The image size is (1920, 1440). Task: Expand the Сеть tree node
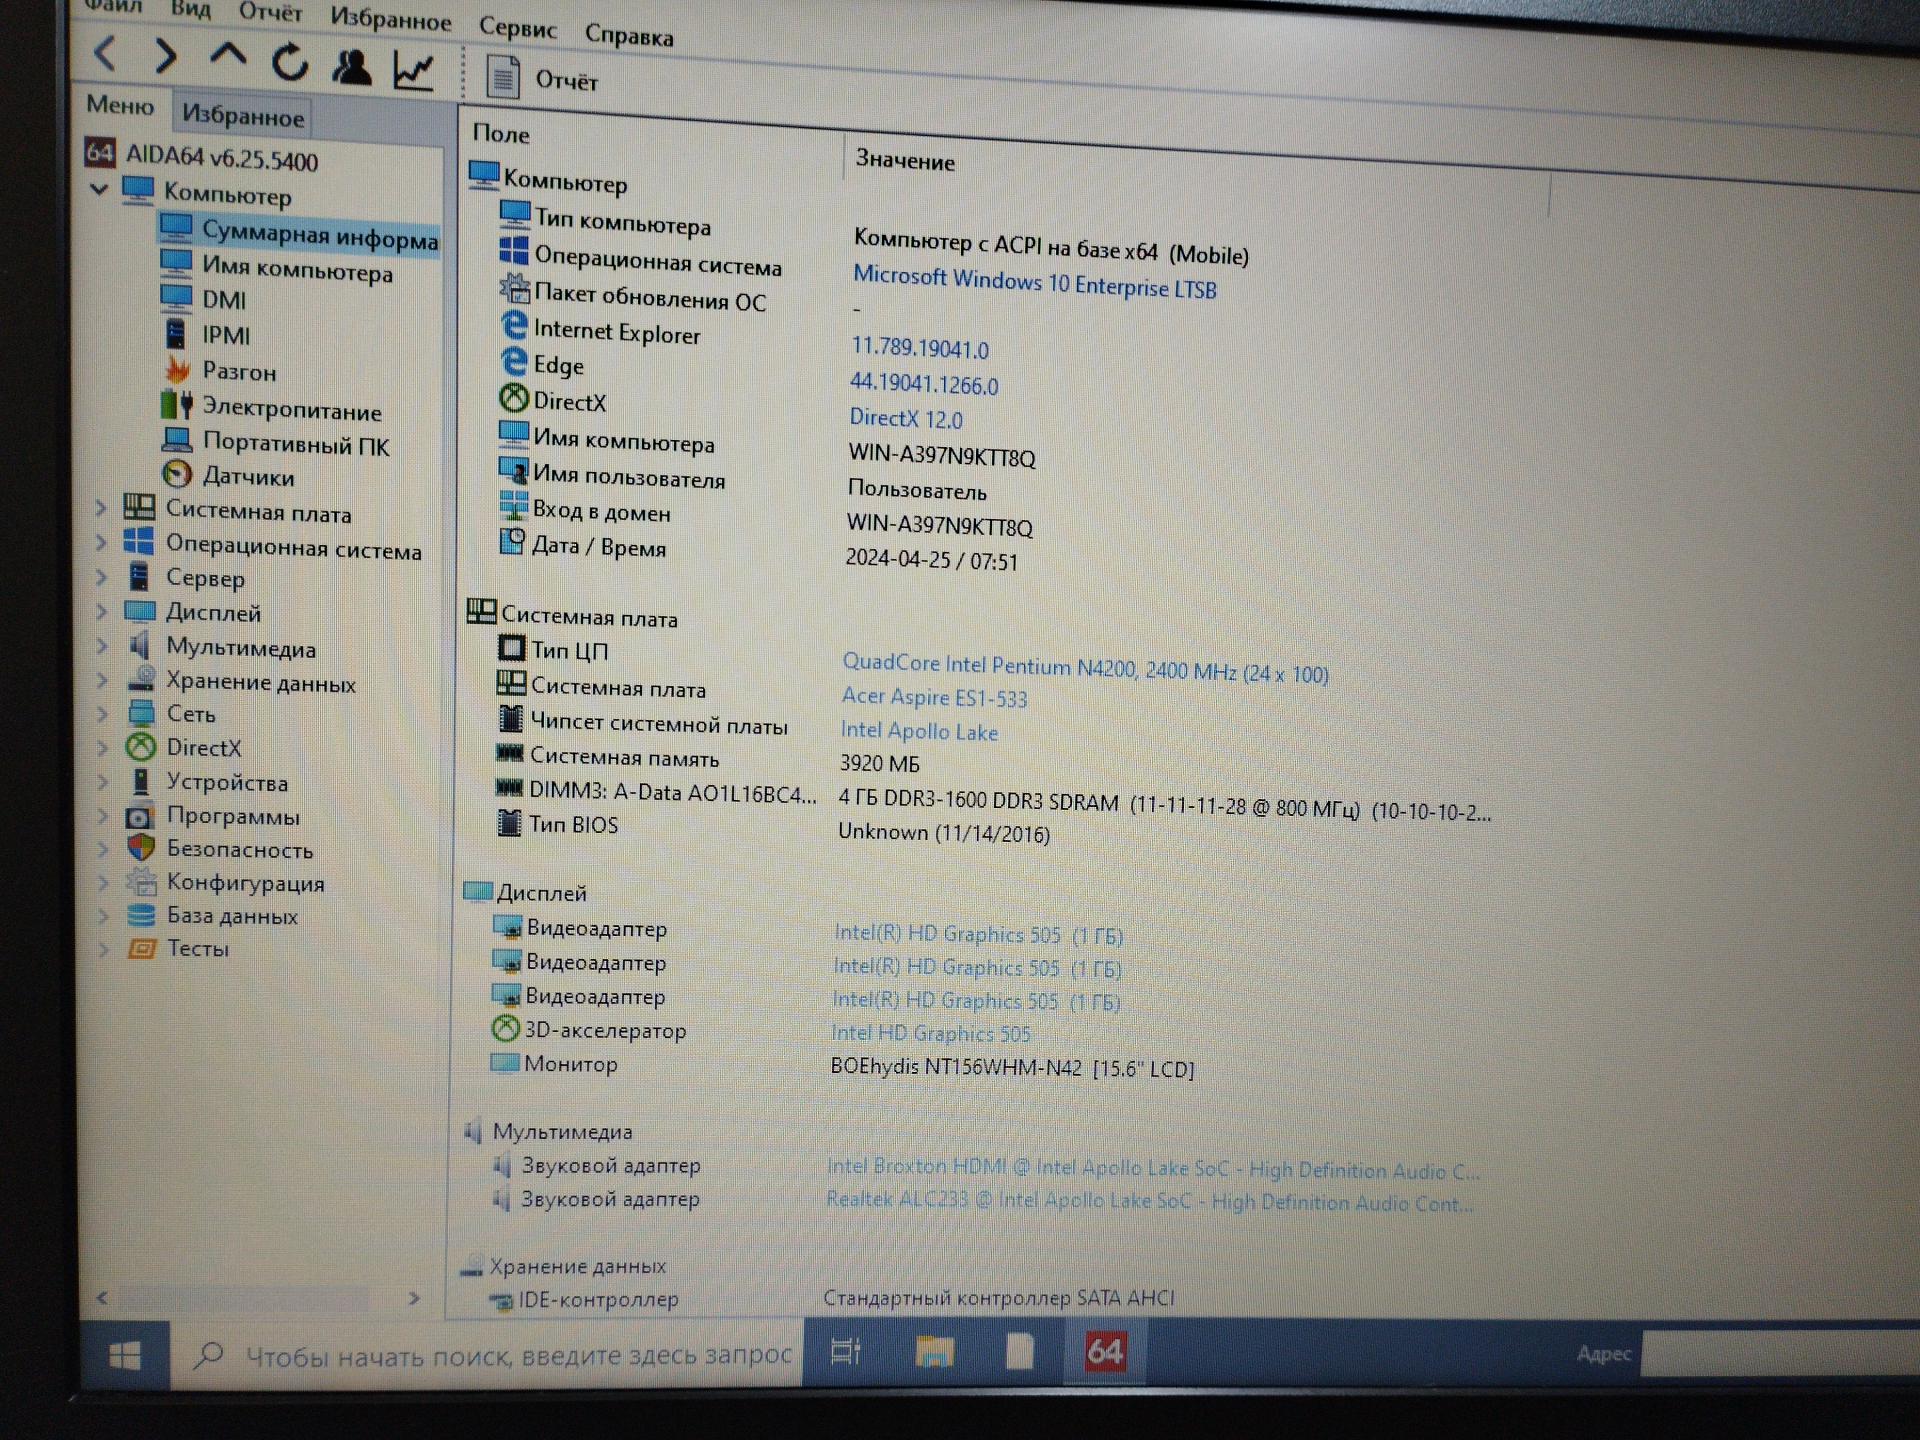click(x=101, y=714)
